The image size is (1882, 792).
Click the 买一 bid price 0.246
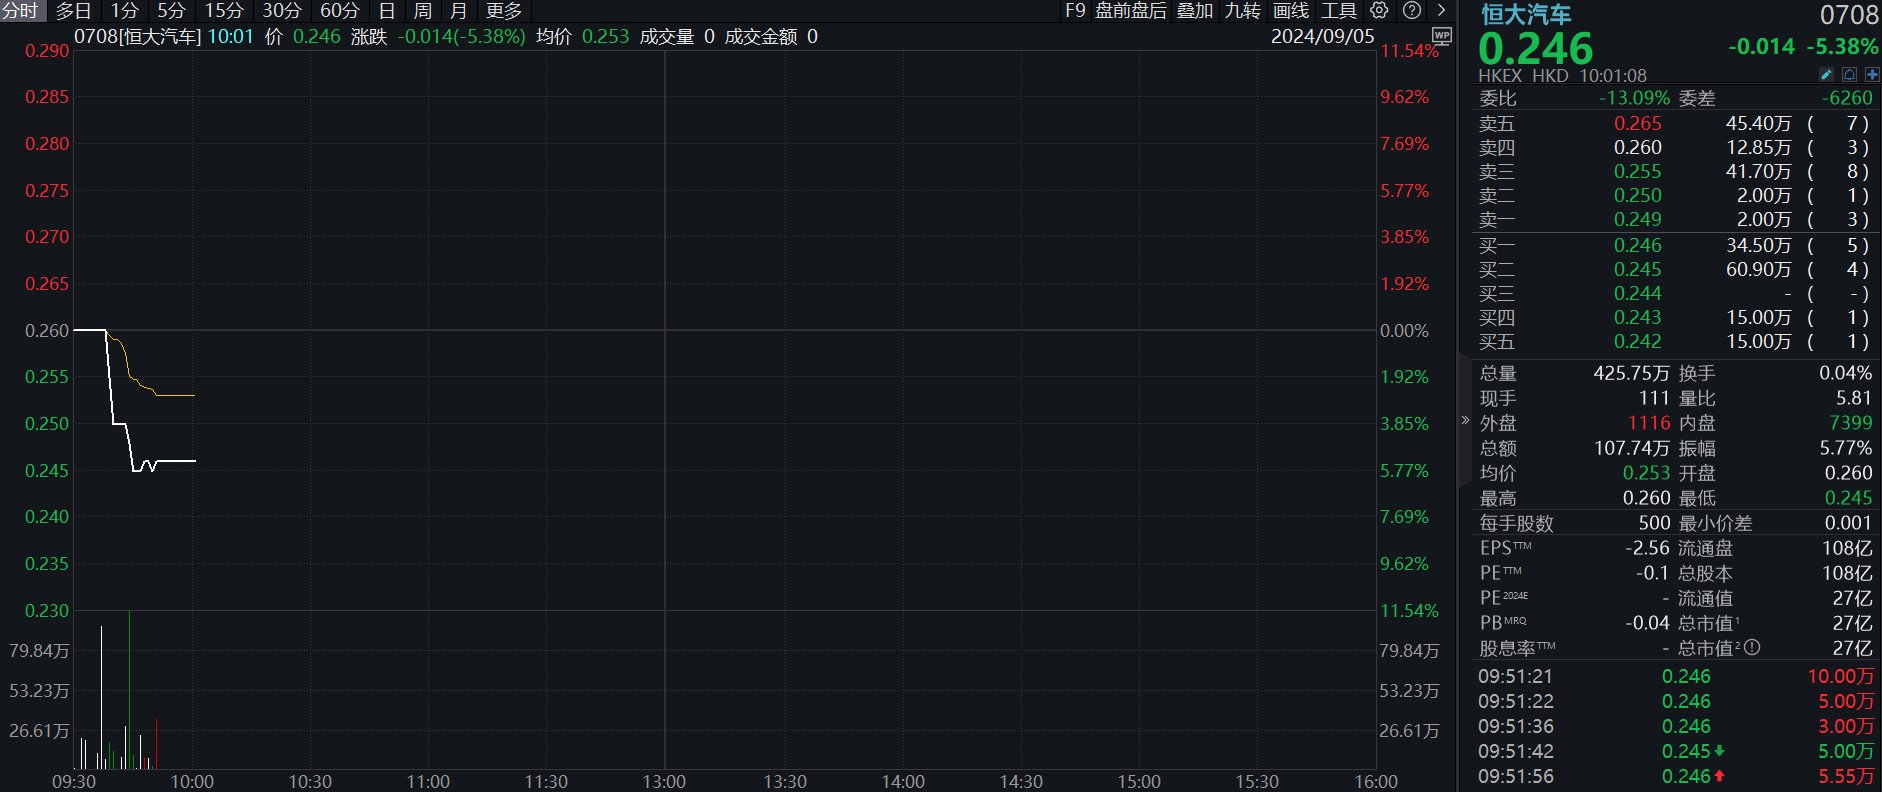click(x=1637, y=245)
